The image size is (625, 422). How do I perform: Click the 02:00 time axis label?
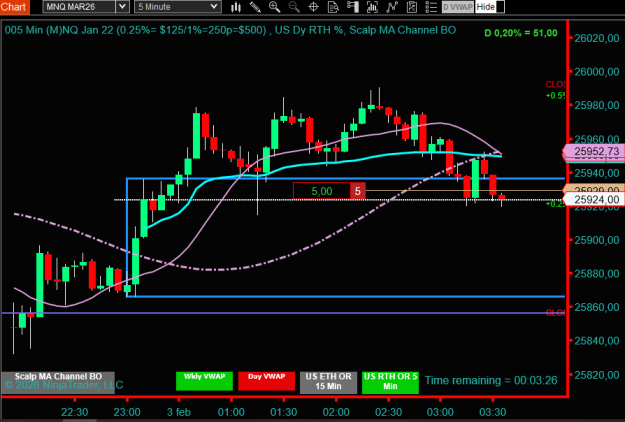[x=336, y=412]
